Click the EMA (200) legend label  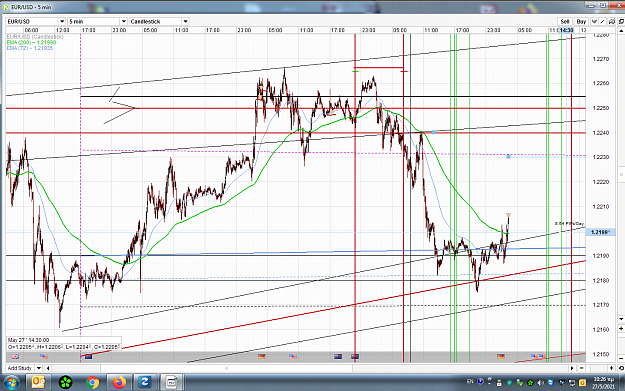point(31,43)
